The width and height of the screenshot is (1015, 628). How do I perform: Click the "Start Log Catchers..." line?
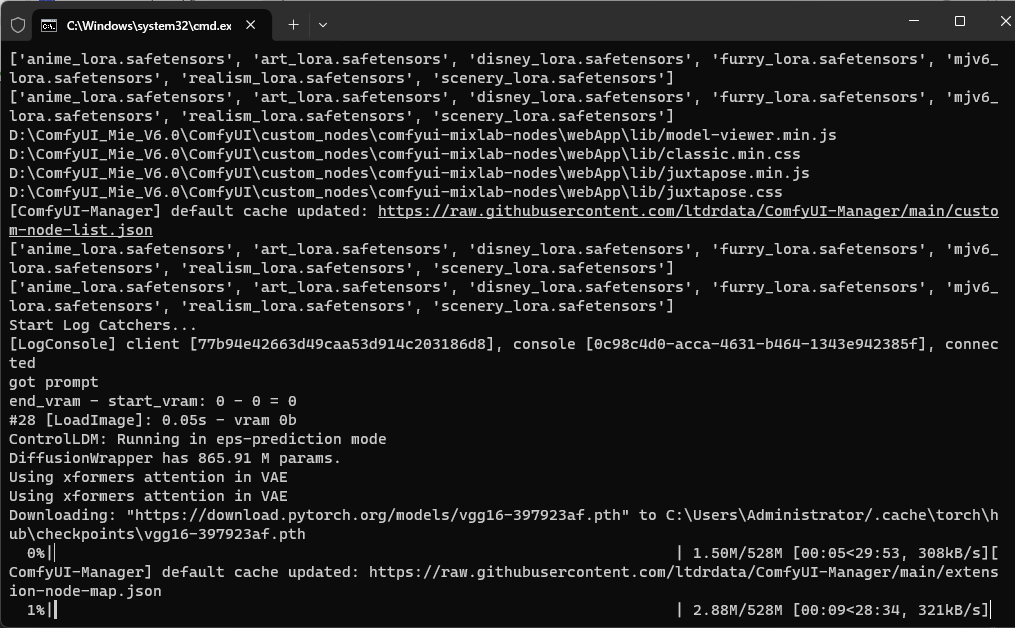(x=103, y=325)
